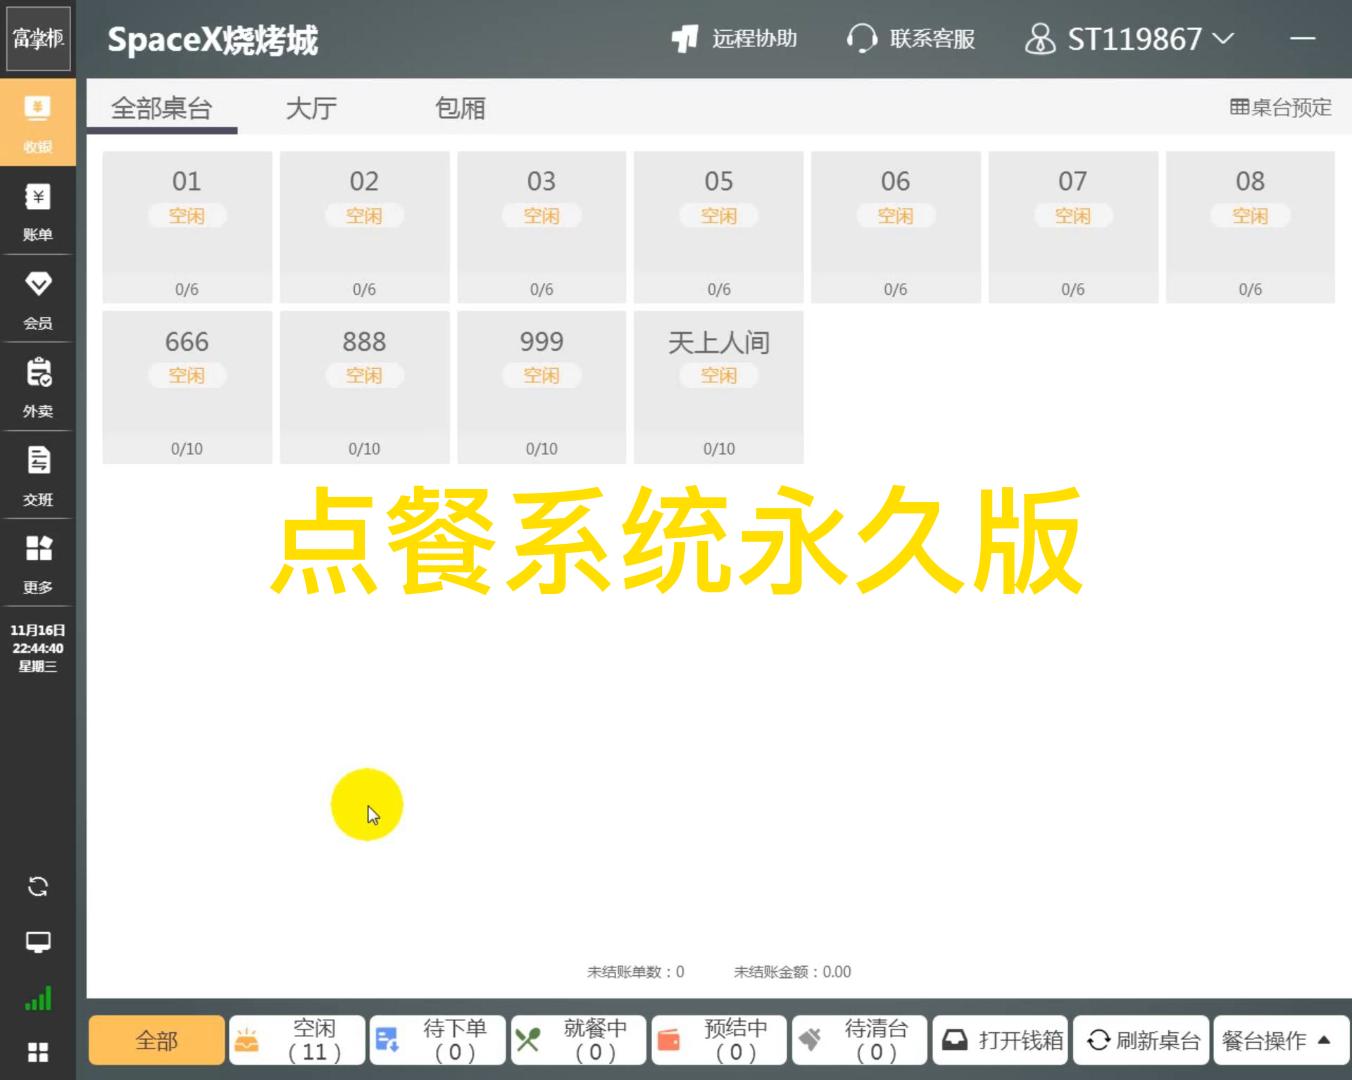The width and height of the screenshot is (1352, 1080).
Task: Click the 刷新桌台 refresh tables button
Action: [x=1141, y=1040]
